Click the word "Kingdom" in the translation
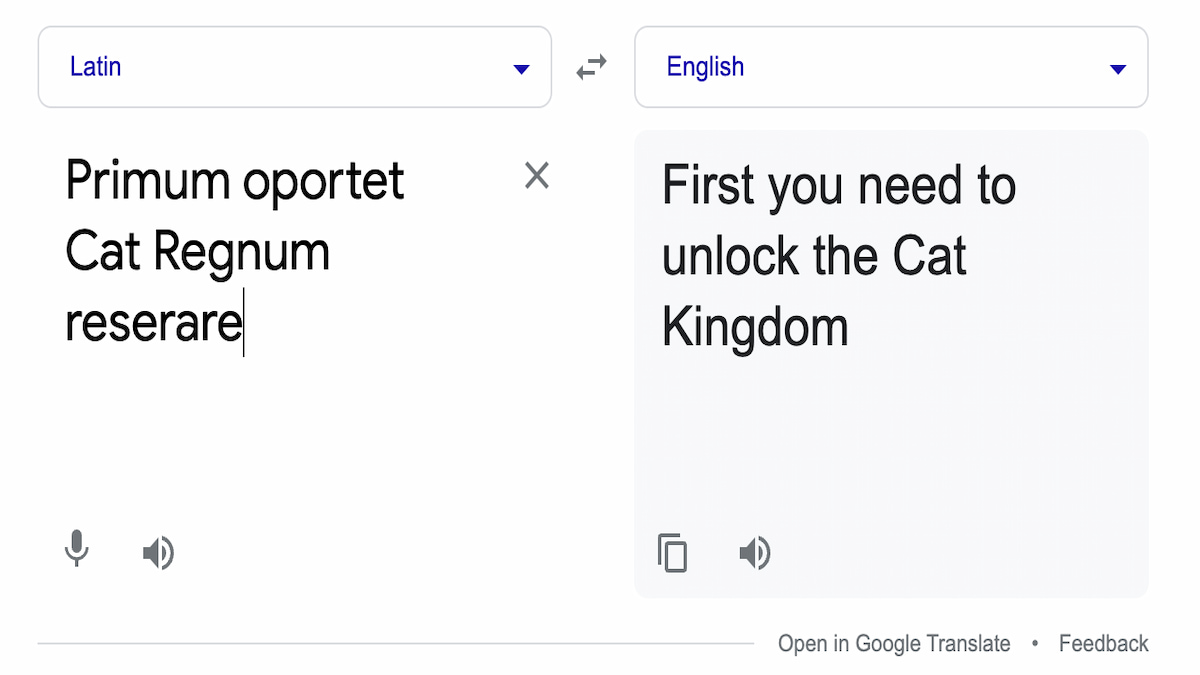The height and width of the screenshot is (675, 1200). click(x=755, y=327)
